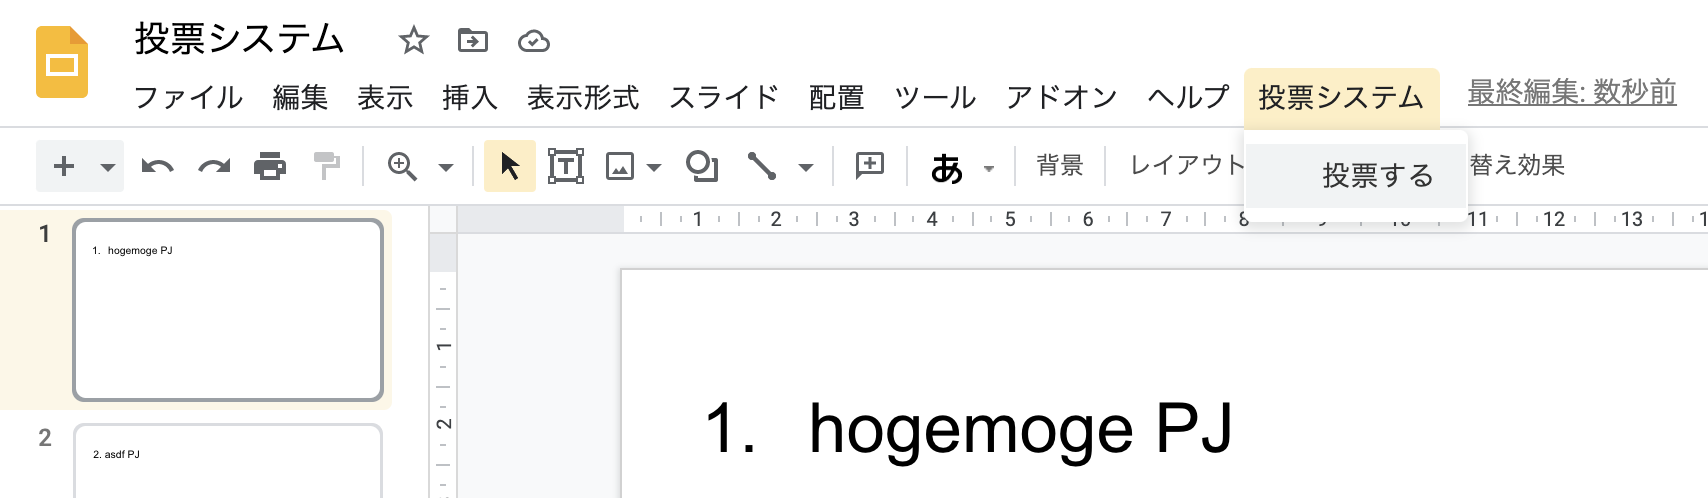
Task: Open the アドオン menu
Action: 1062,97
